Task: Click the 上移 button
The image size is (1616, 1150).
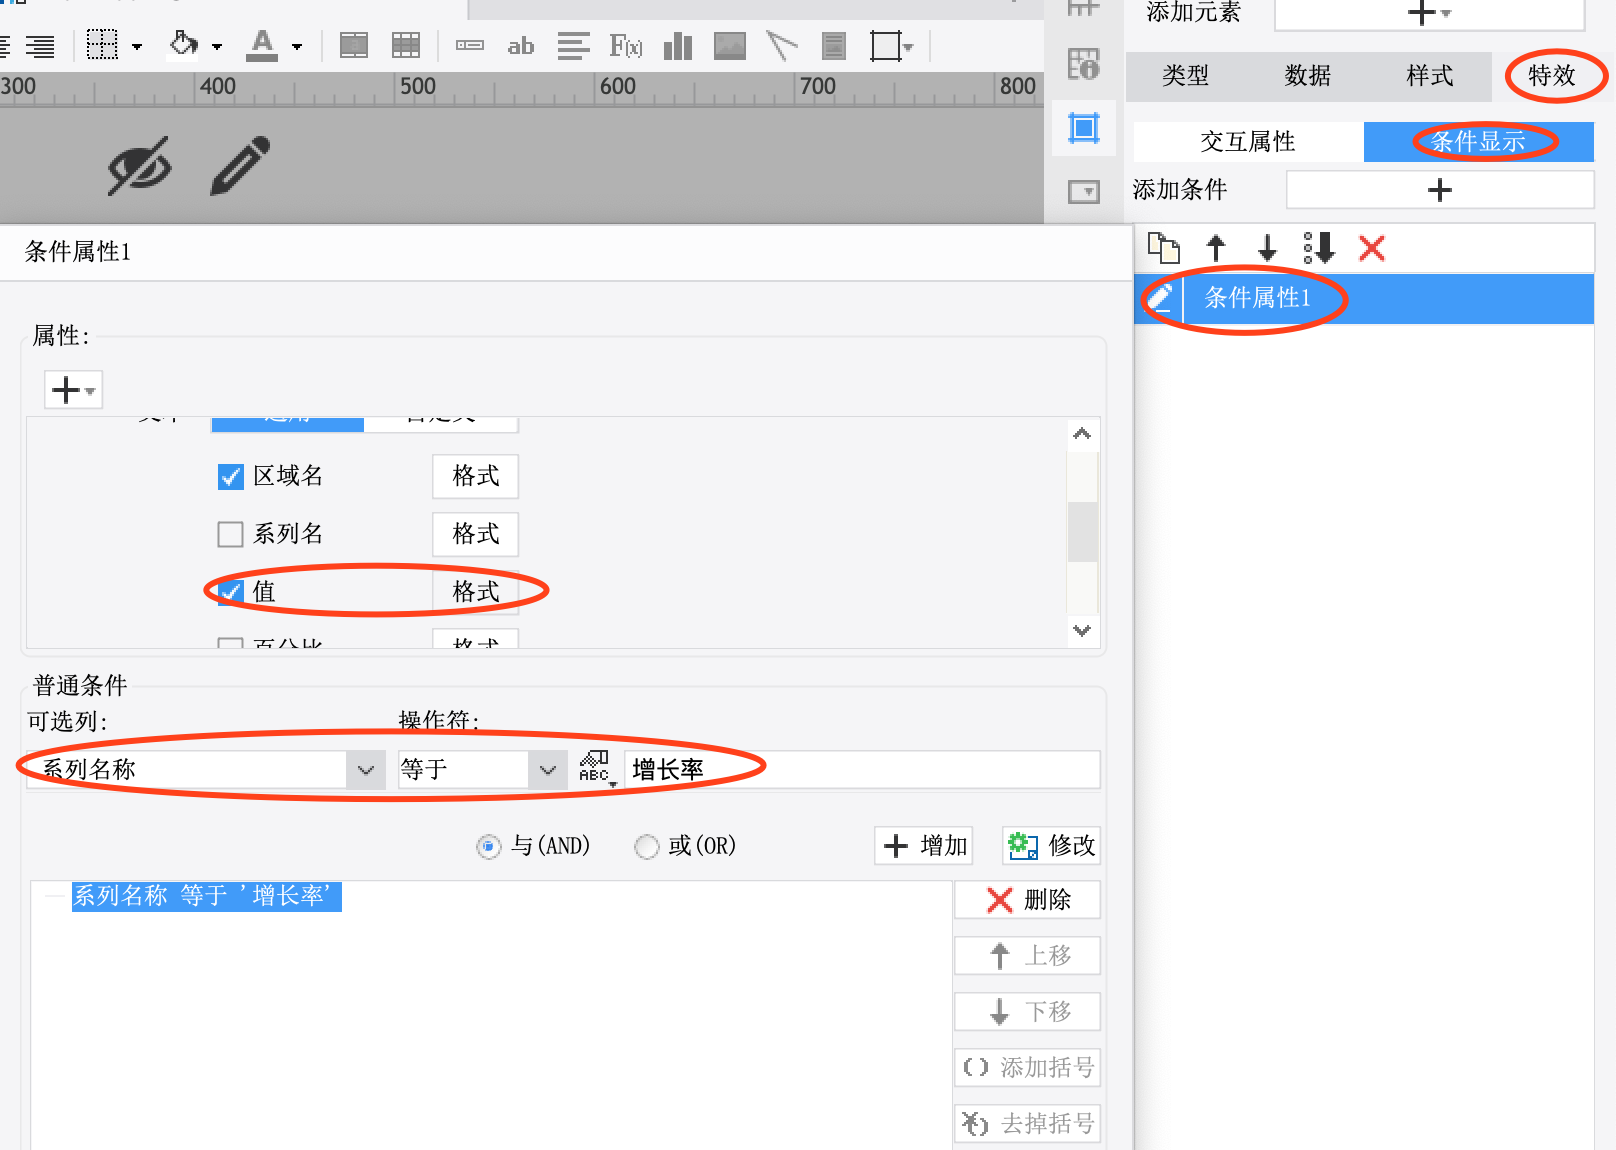Action: [1027, 956]
